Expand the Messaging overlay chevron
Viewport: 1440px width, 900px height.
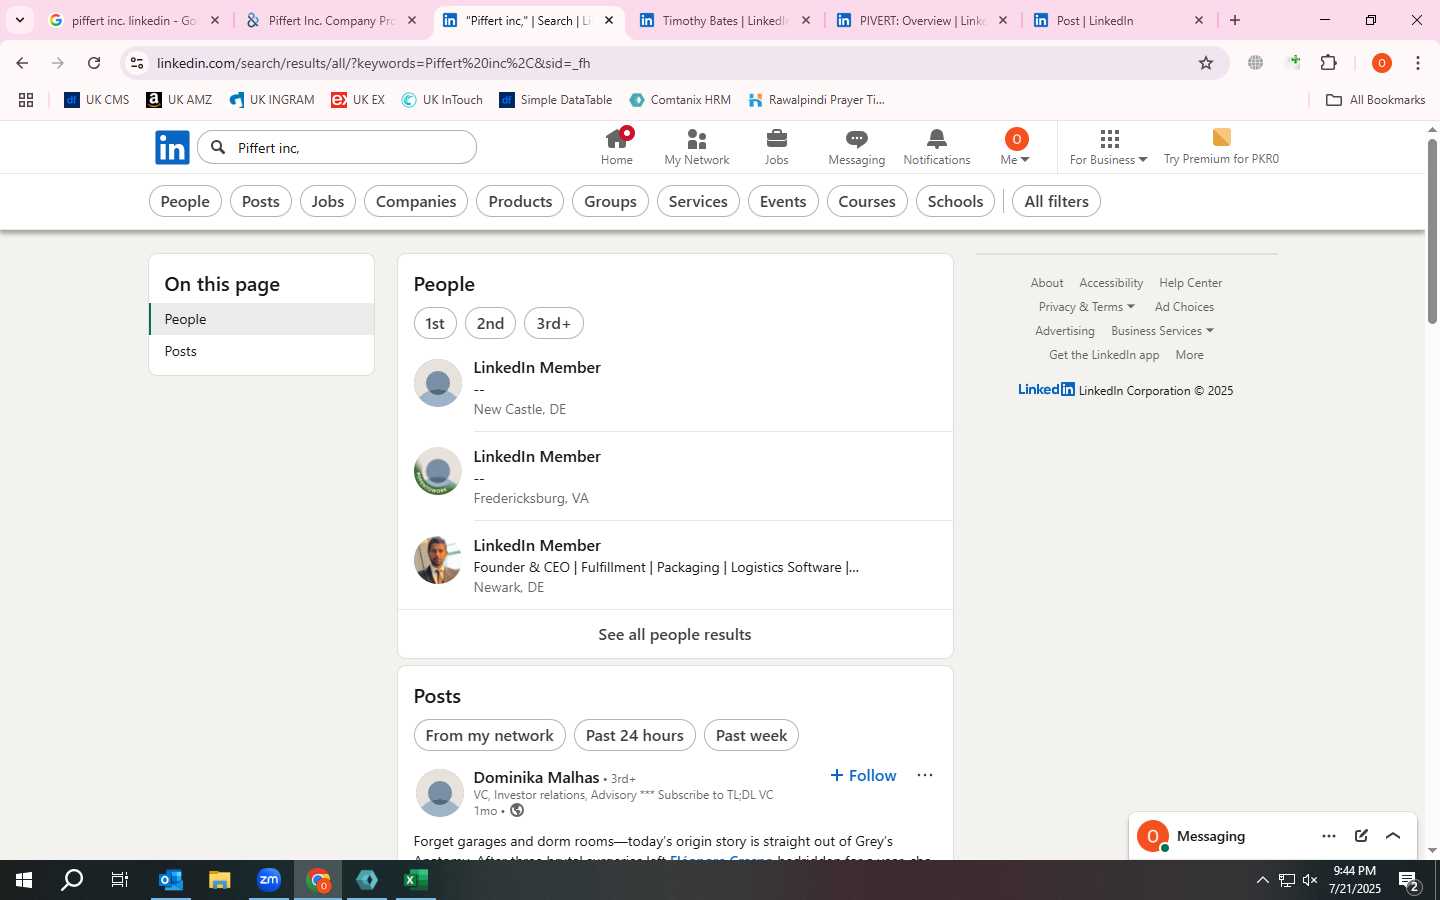pyautogui.click(x=1393, y=836)
